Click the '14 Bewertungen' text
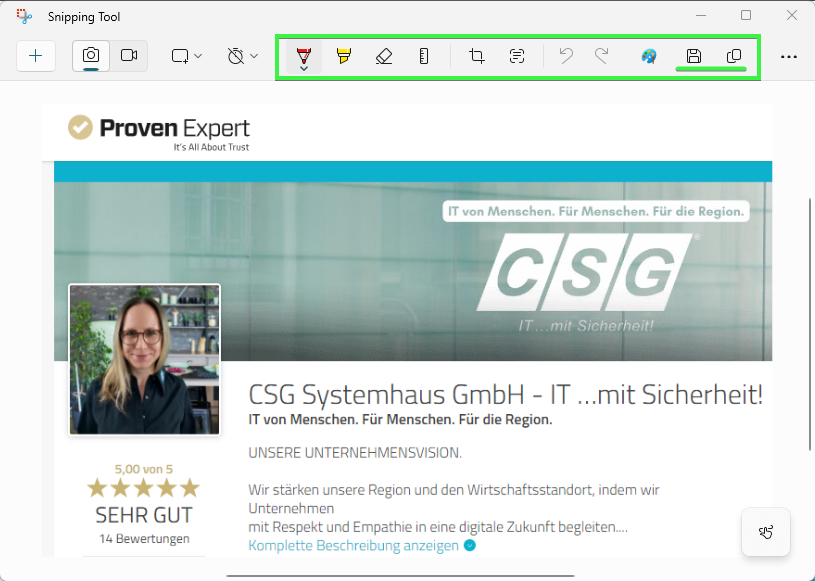 coord(144,539)
